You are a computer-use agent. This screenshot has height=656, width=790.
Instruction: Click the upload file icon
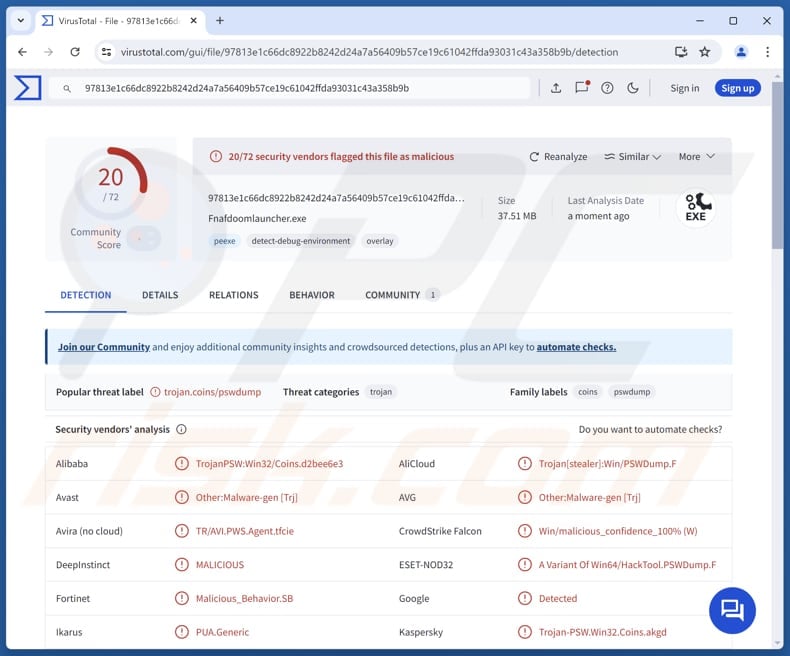[556, 88]
